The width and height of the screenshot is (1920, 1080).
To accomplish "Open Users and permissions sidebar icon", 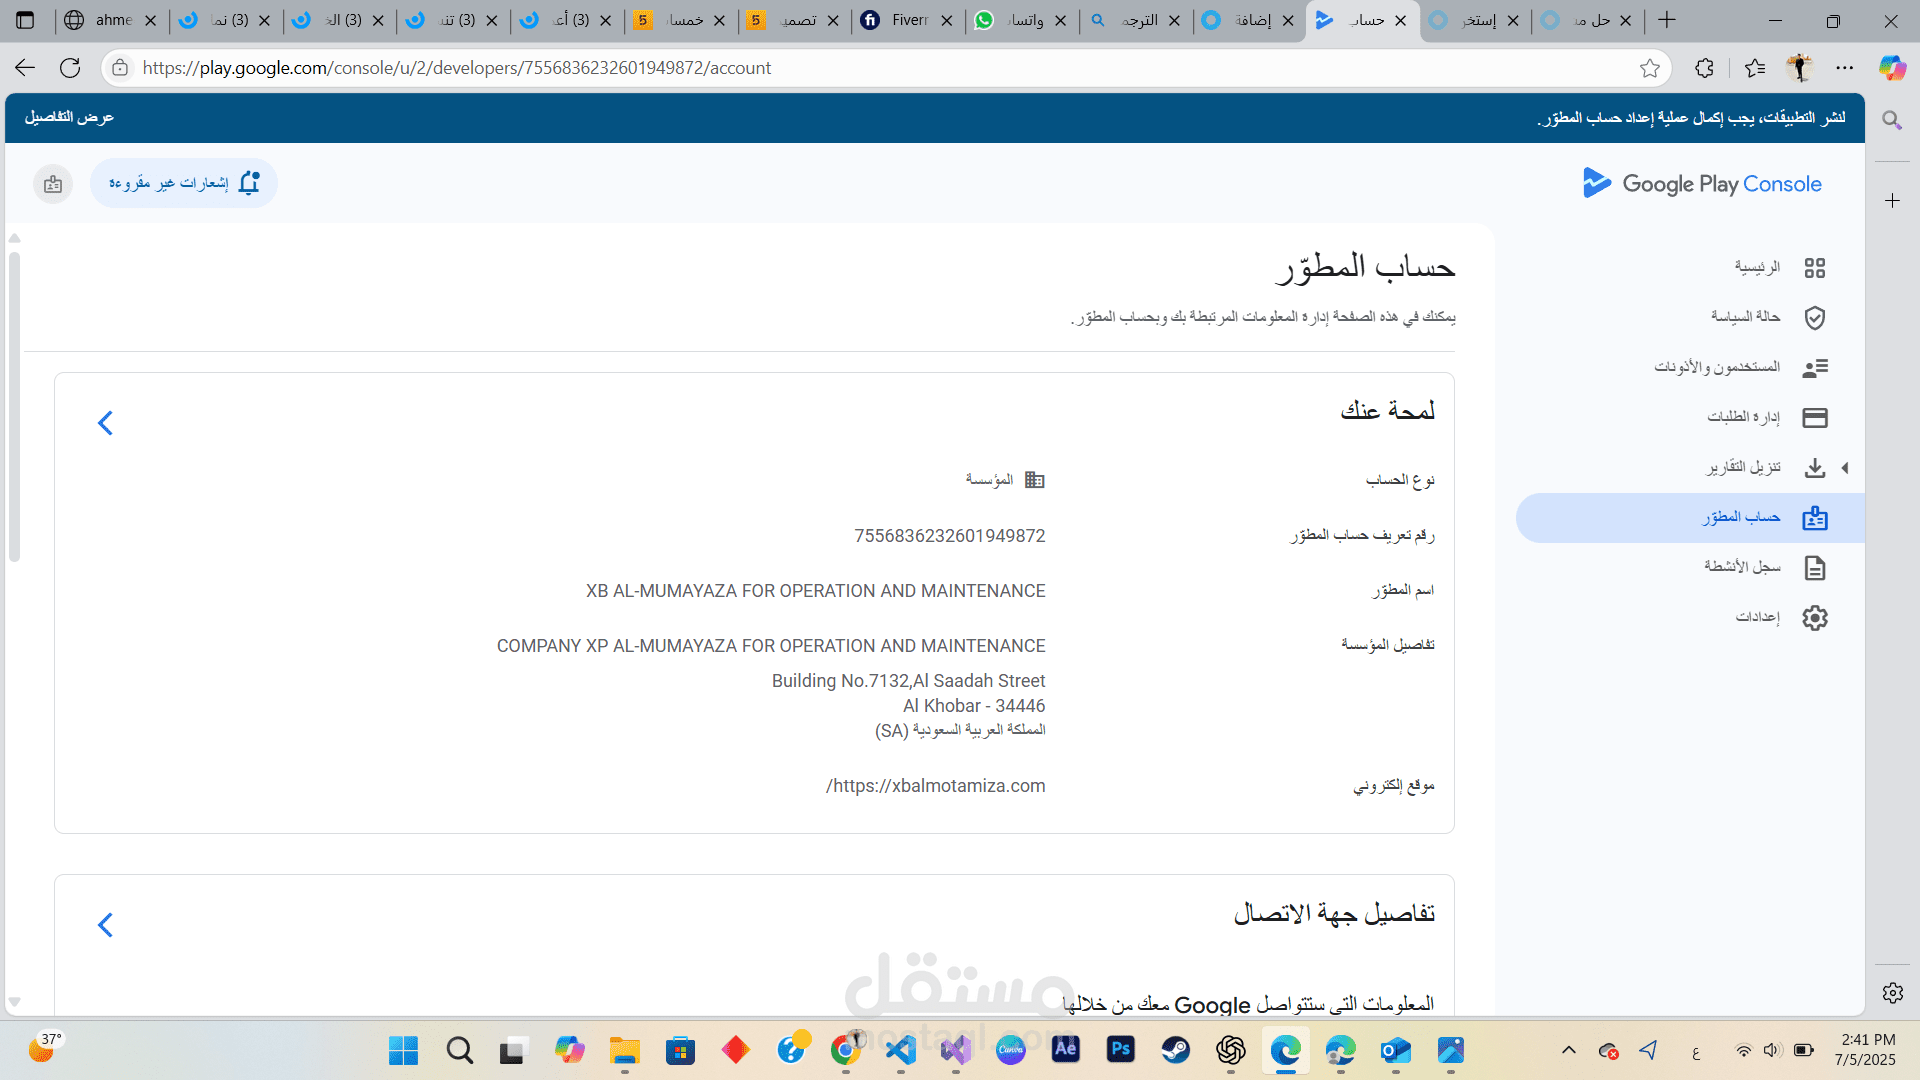I will (x=1814, y=368).
